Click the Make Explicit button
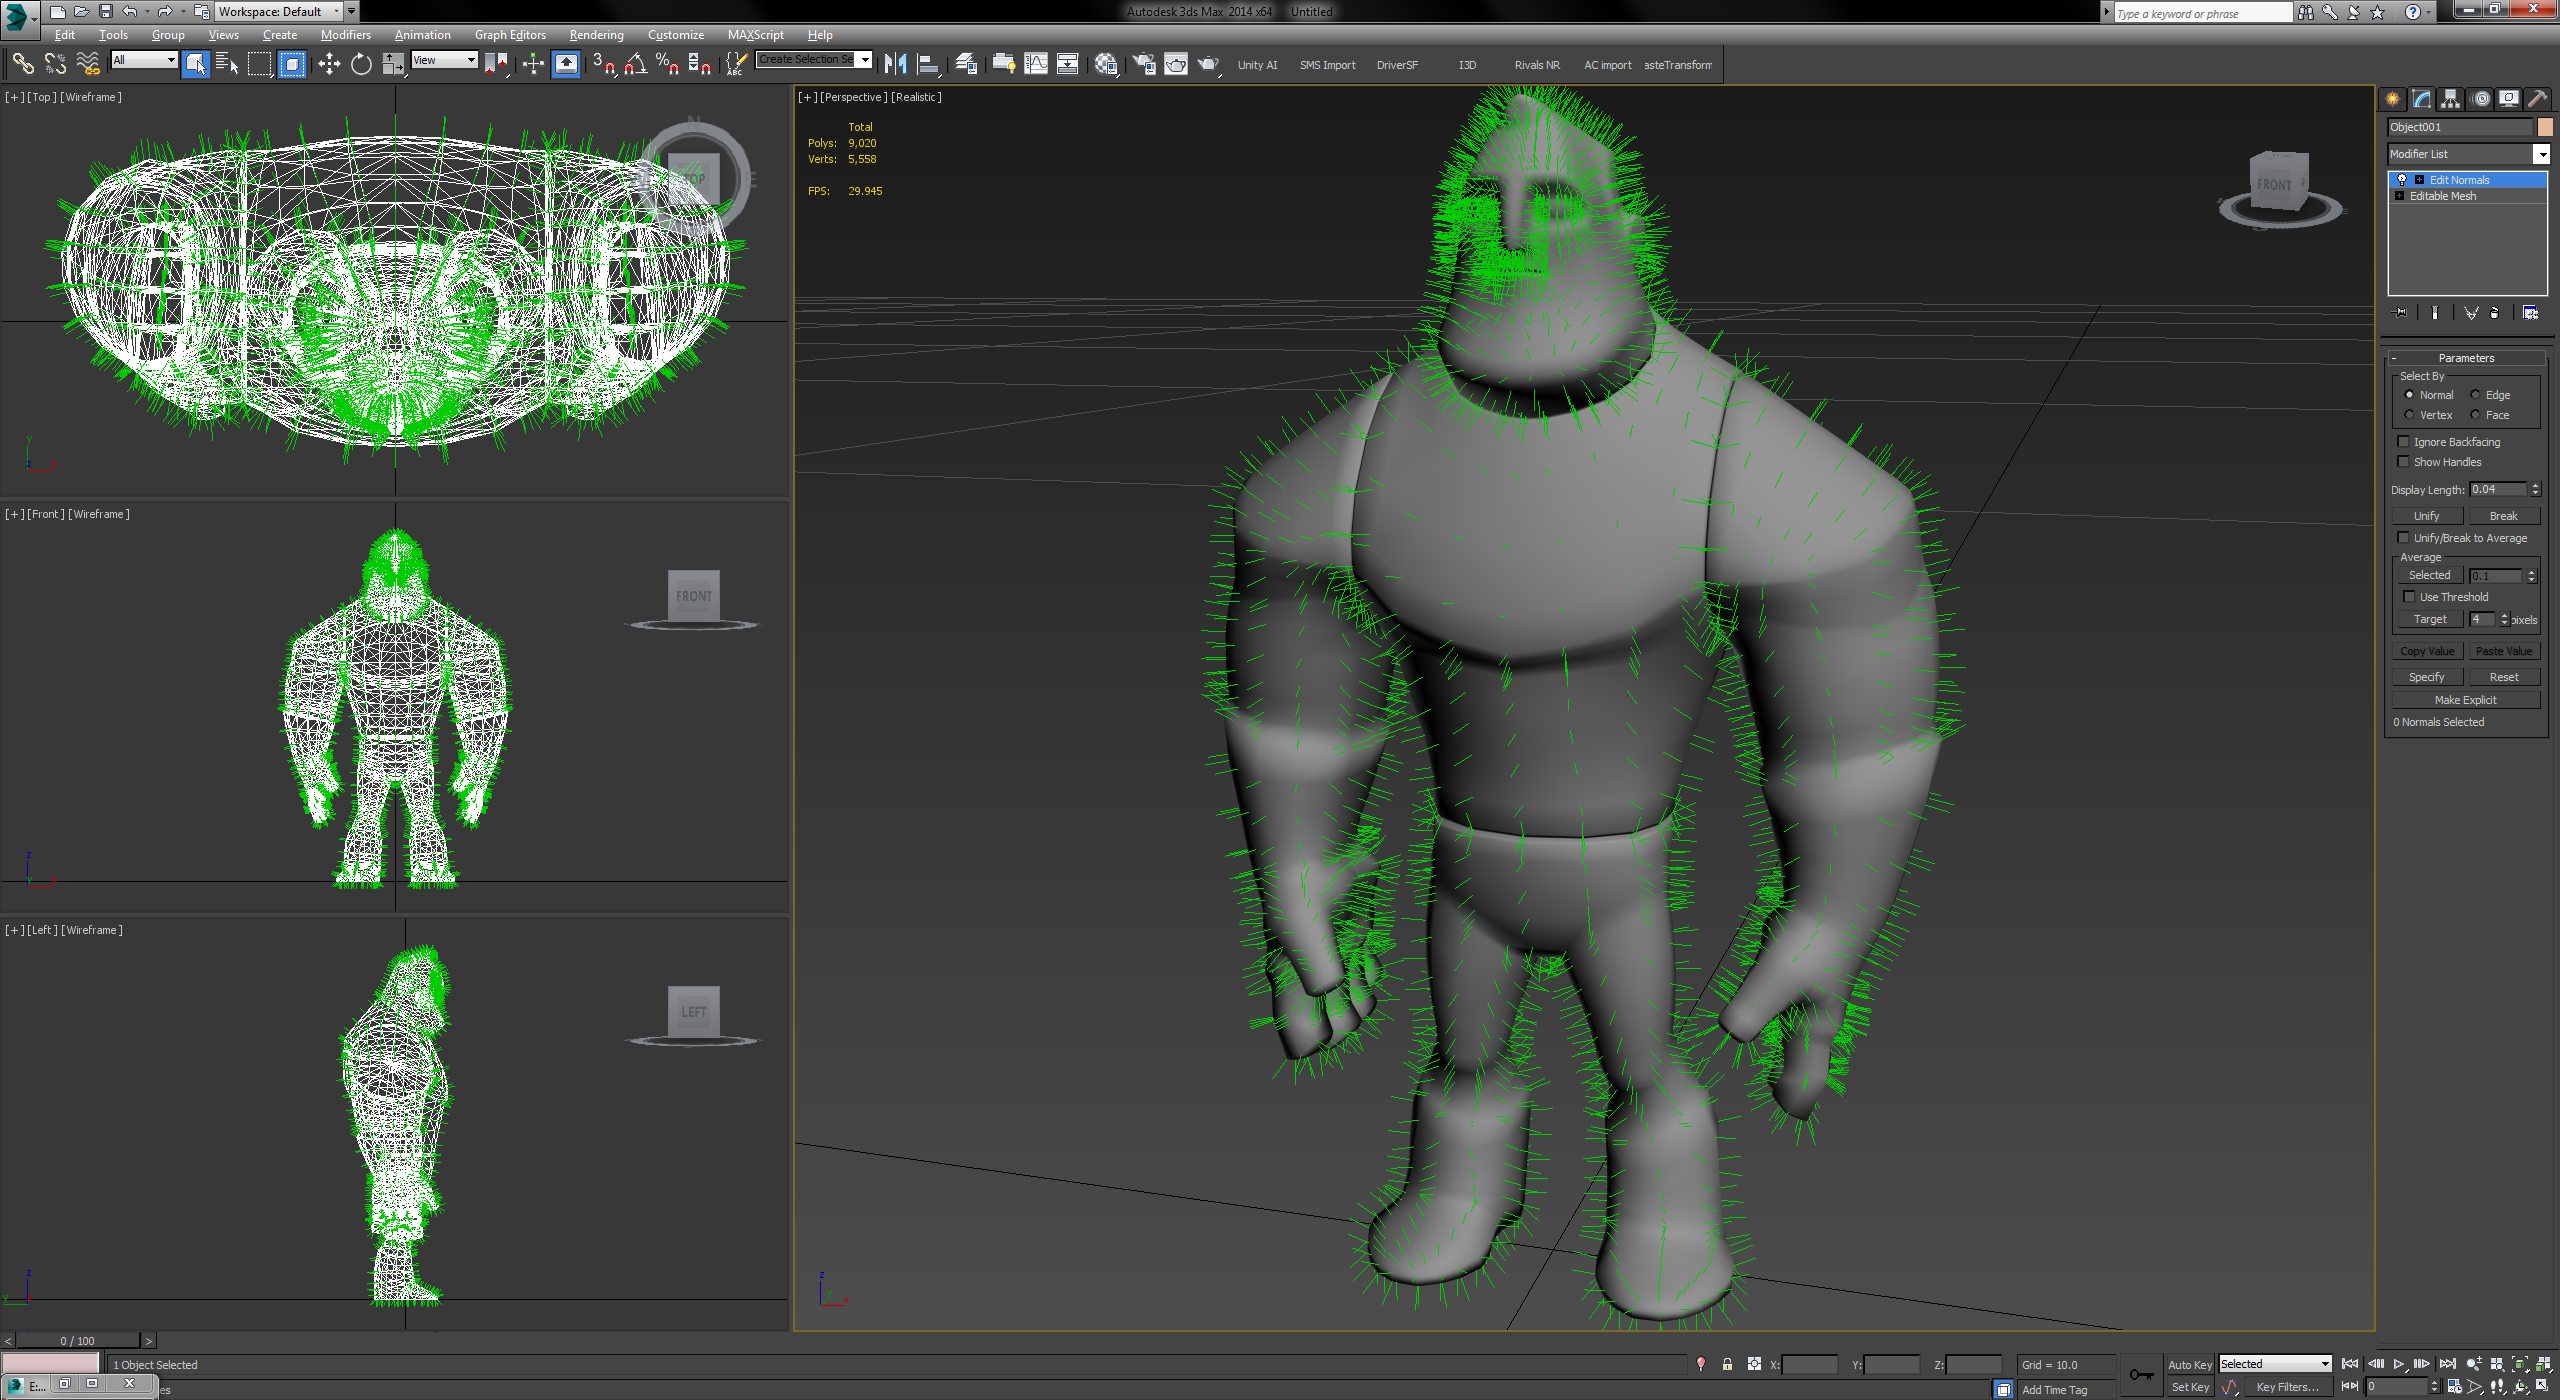The width and height of the screenshot is (2560, 1400). coord(2465,700)
